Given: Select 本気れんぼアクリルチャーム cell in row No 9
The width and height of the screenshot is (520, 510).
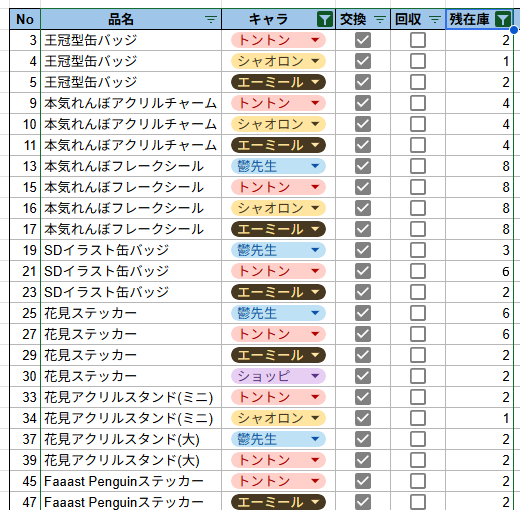Looking at the screenshot, I should [x=131, y=103].
